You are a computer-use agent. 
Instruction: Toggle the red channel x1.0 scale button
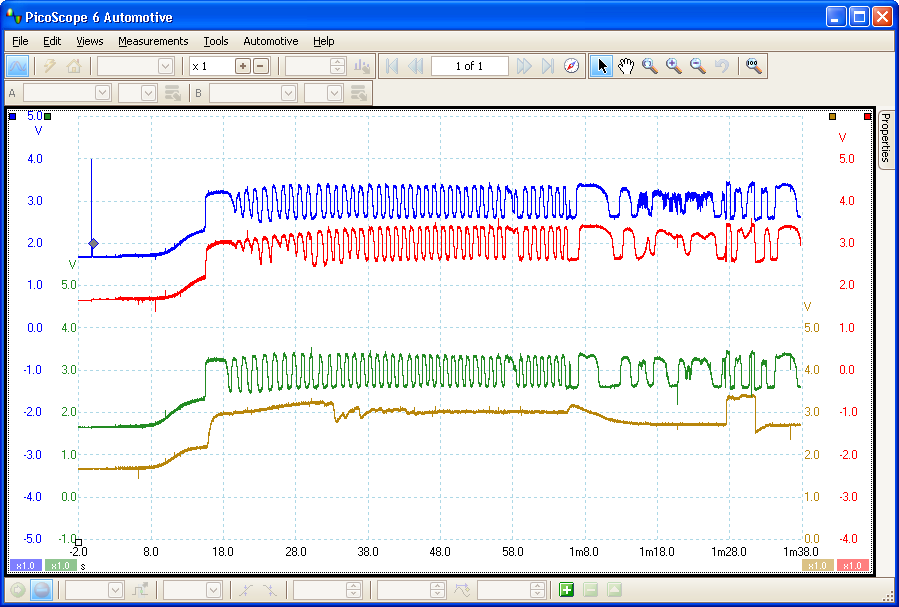pyautogui.click(x=853, y=565)
